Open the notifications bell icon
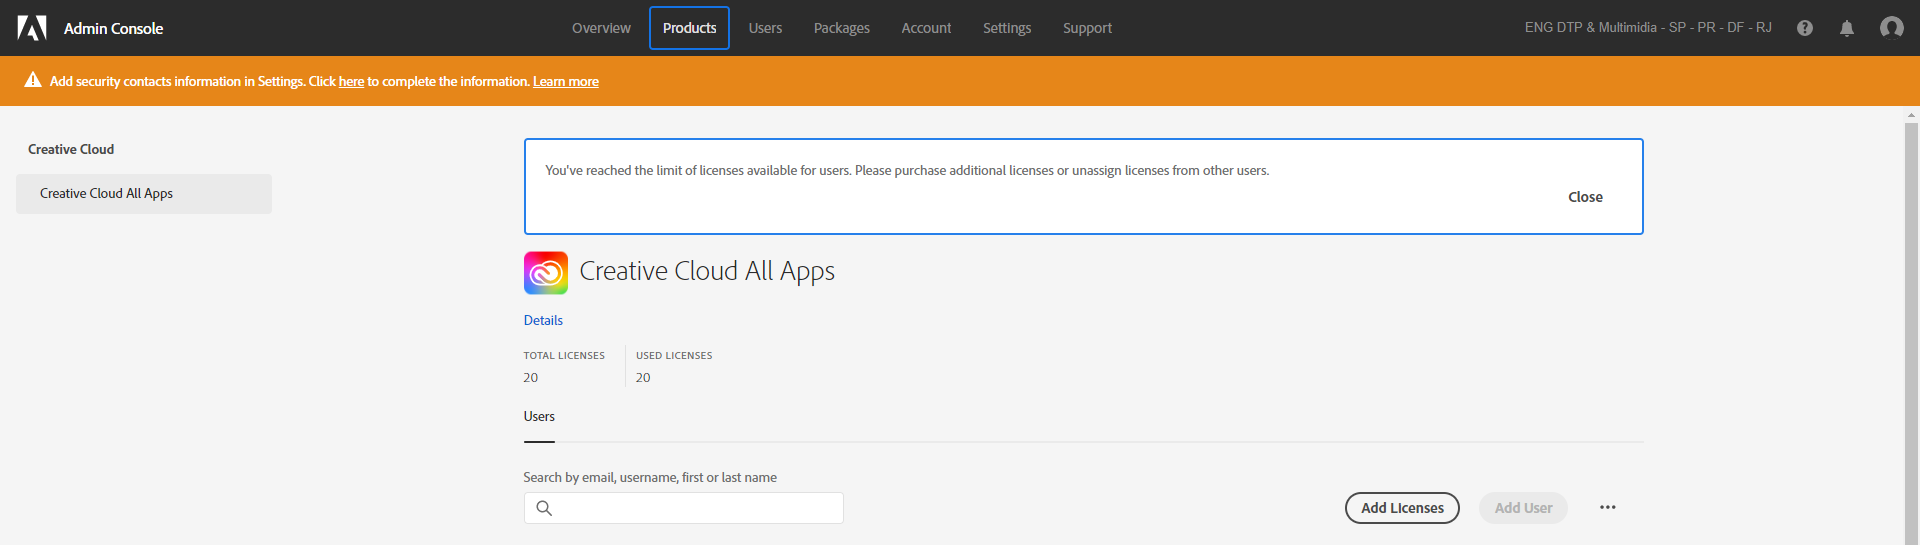The height and width of the screenshot is (545, 1920). 1847,28
